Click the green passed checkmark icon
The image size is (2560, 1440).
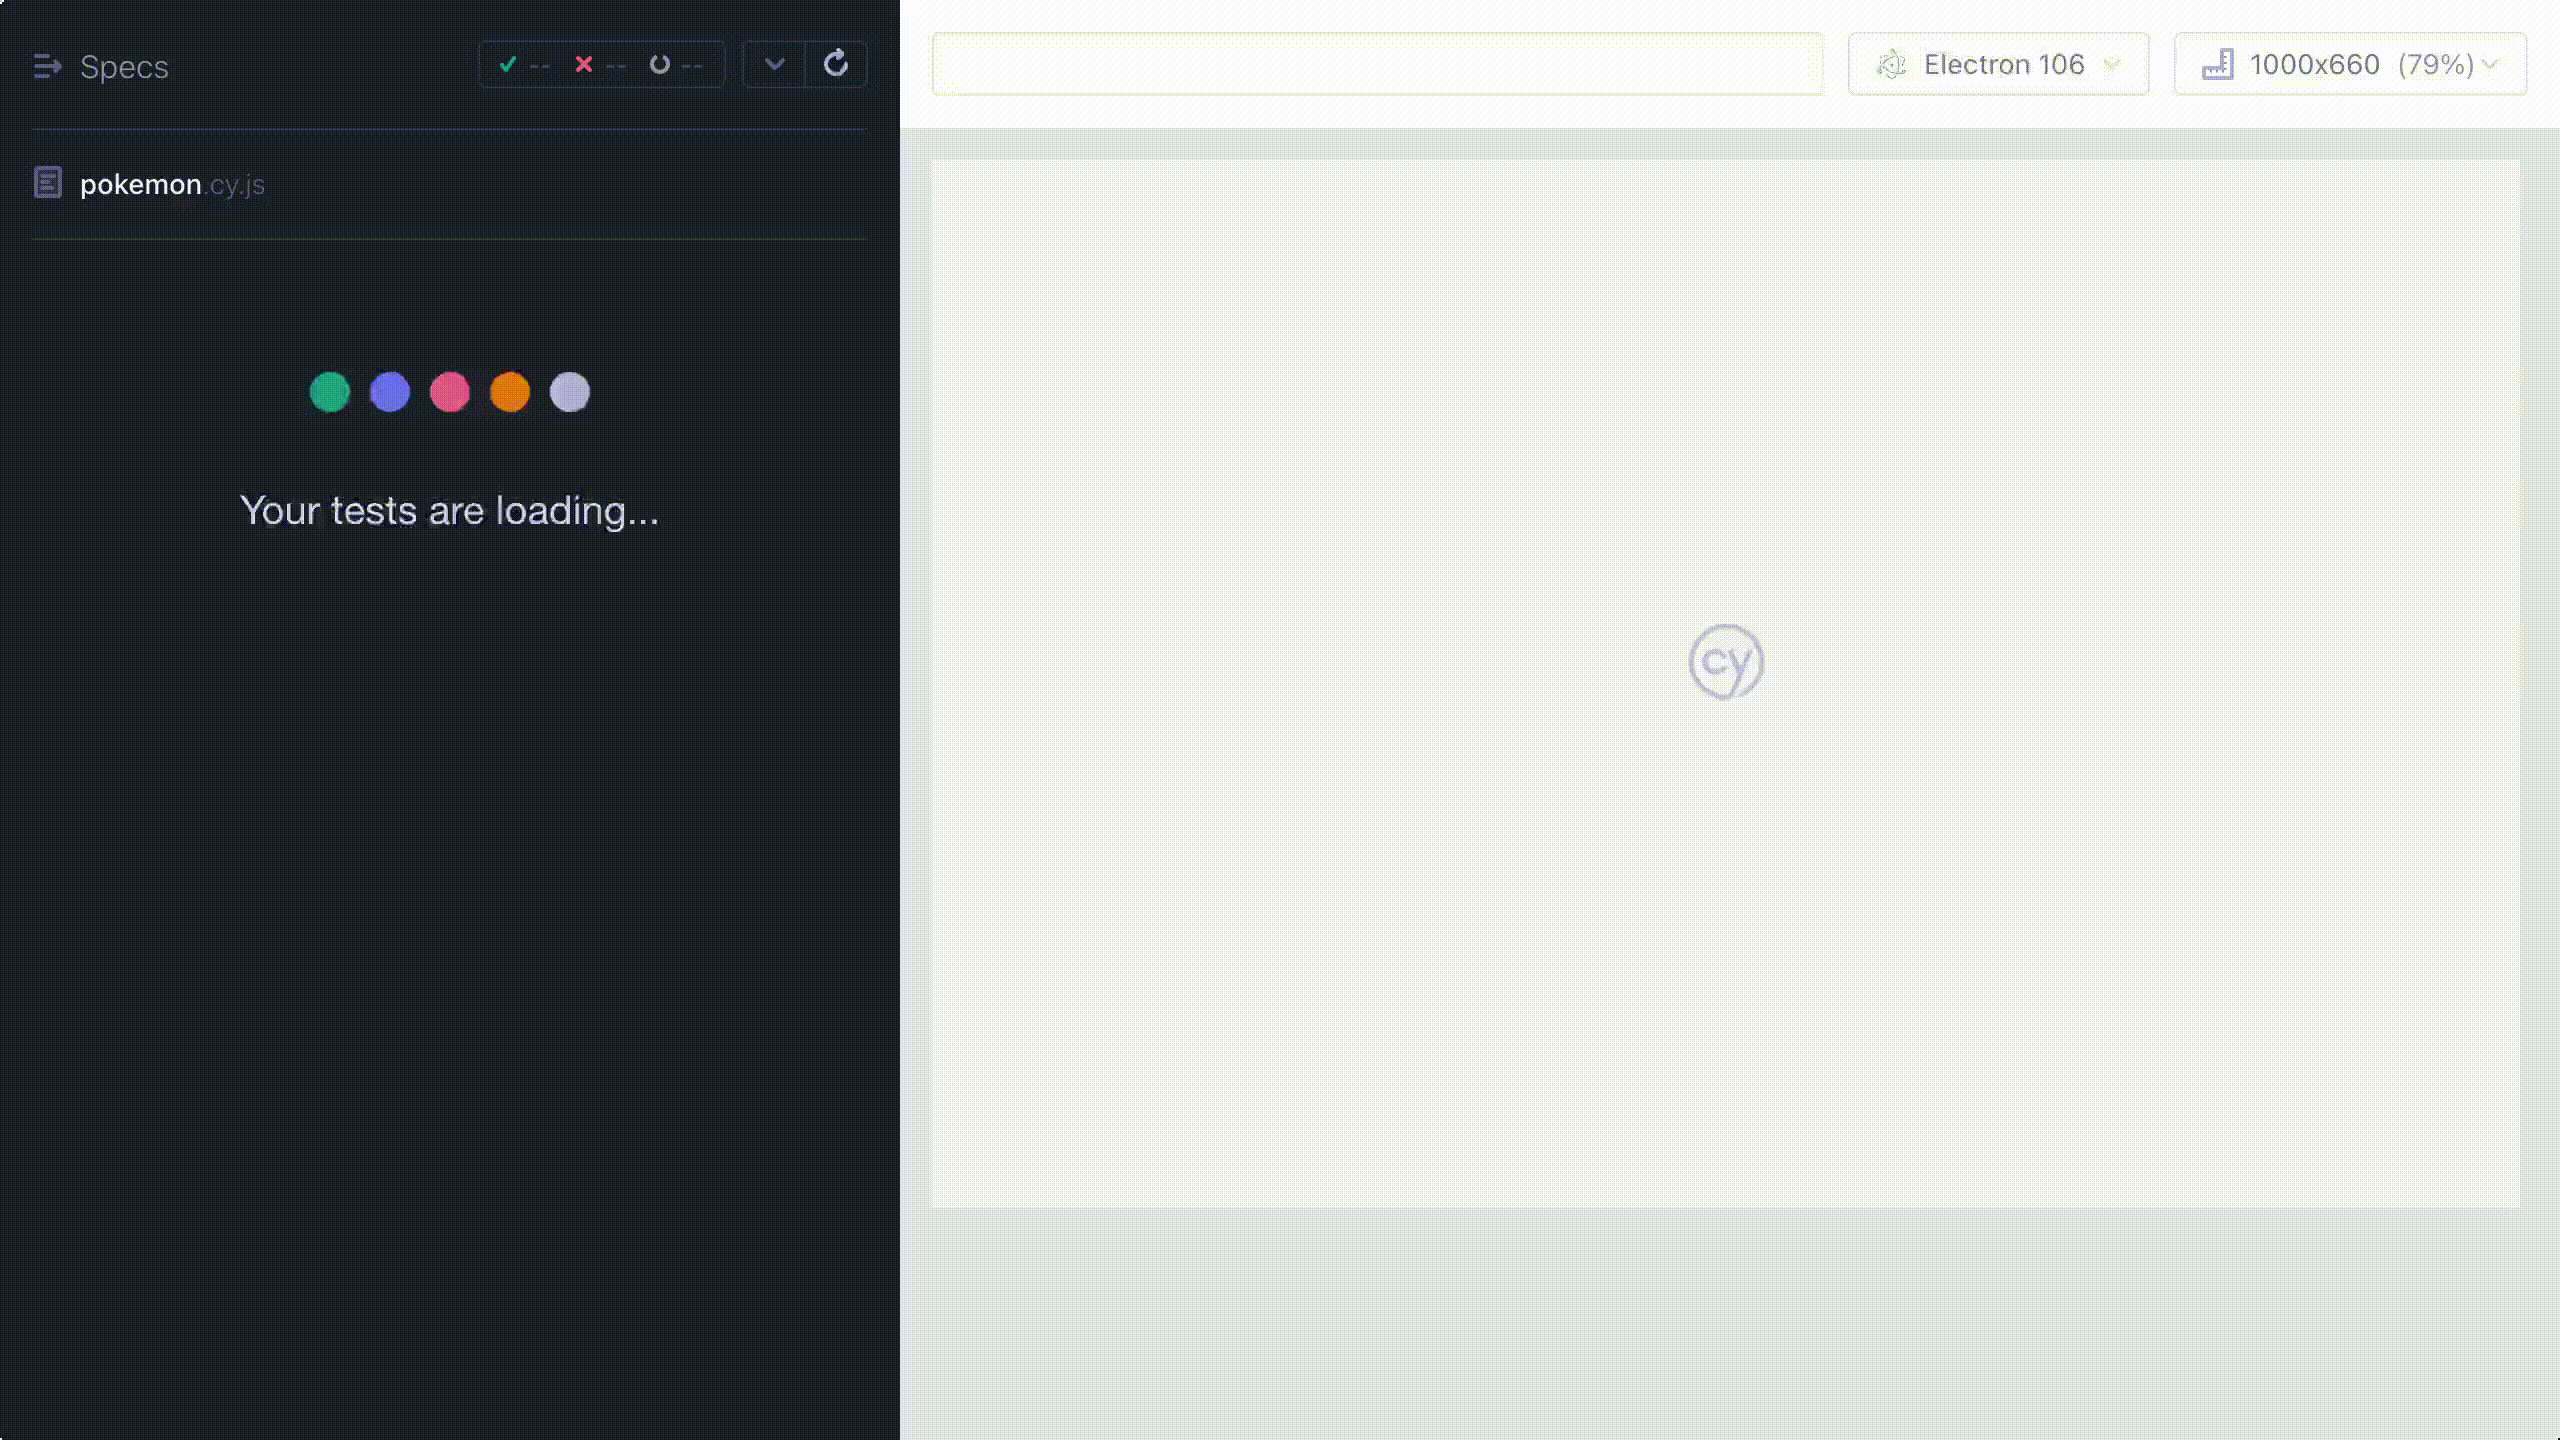pyautogui.click(x=508, y=65)
